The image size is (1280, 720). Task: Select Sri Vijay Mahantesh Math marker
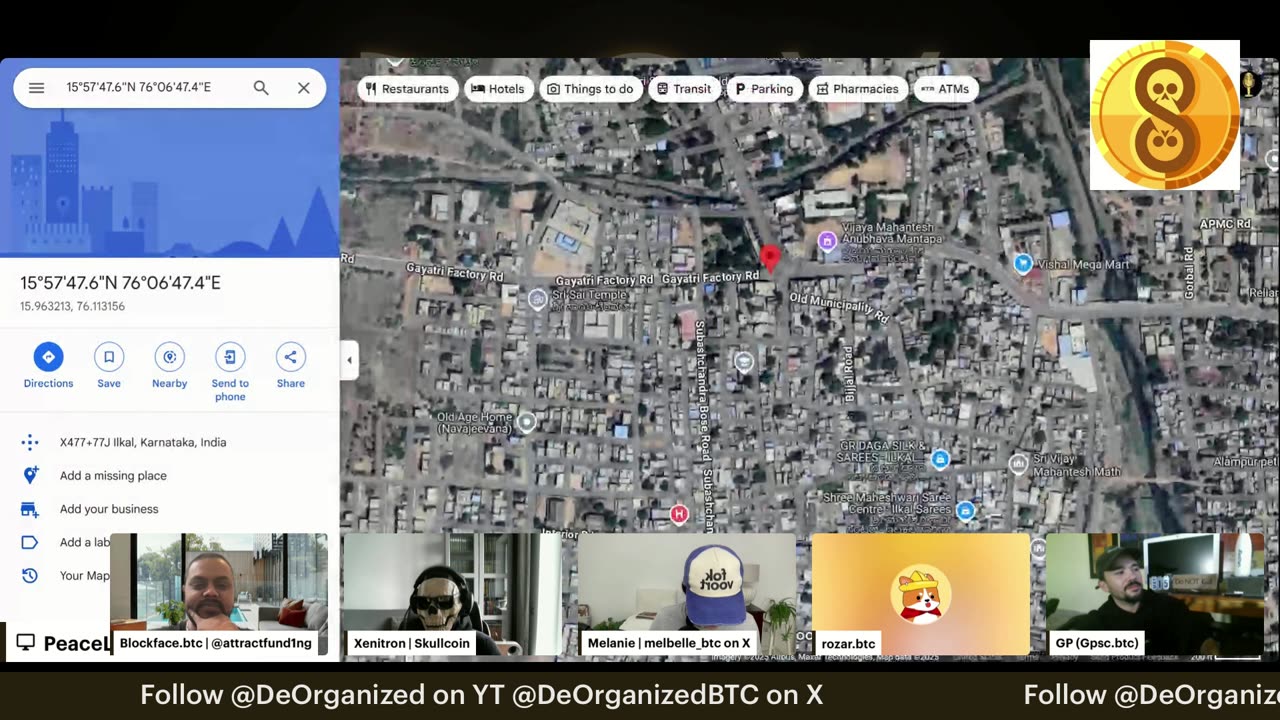(x=1018, y=463)
